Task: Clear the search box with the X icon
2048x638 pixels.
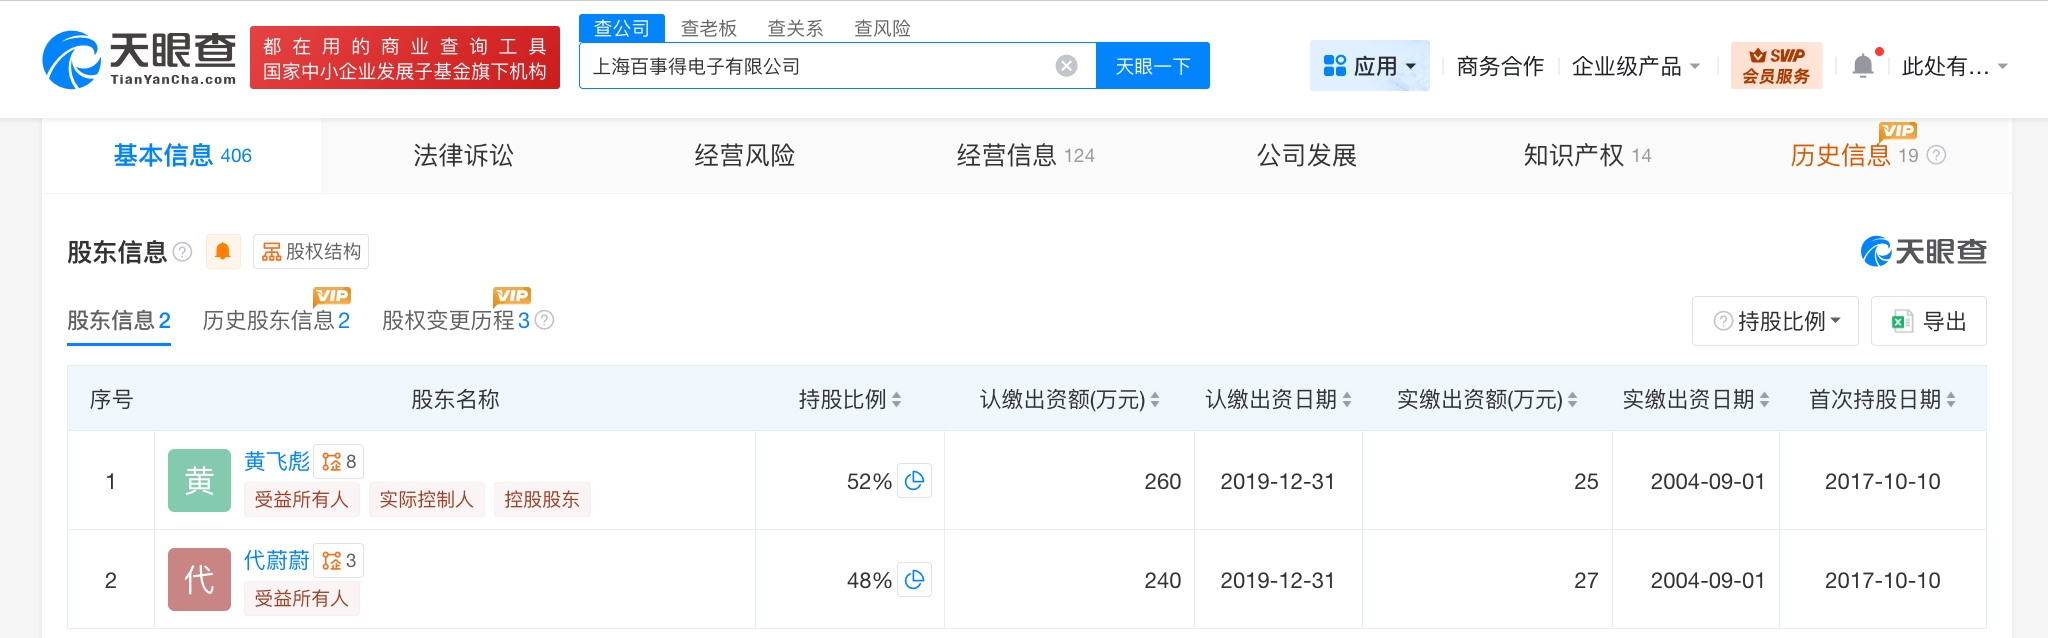Action: point(1066,66)
